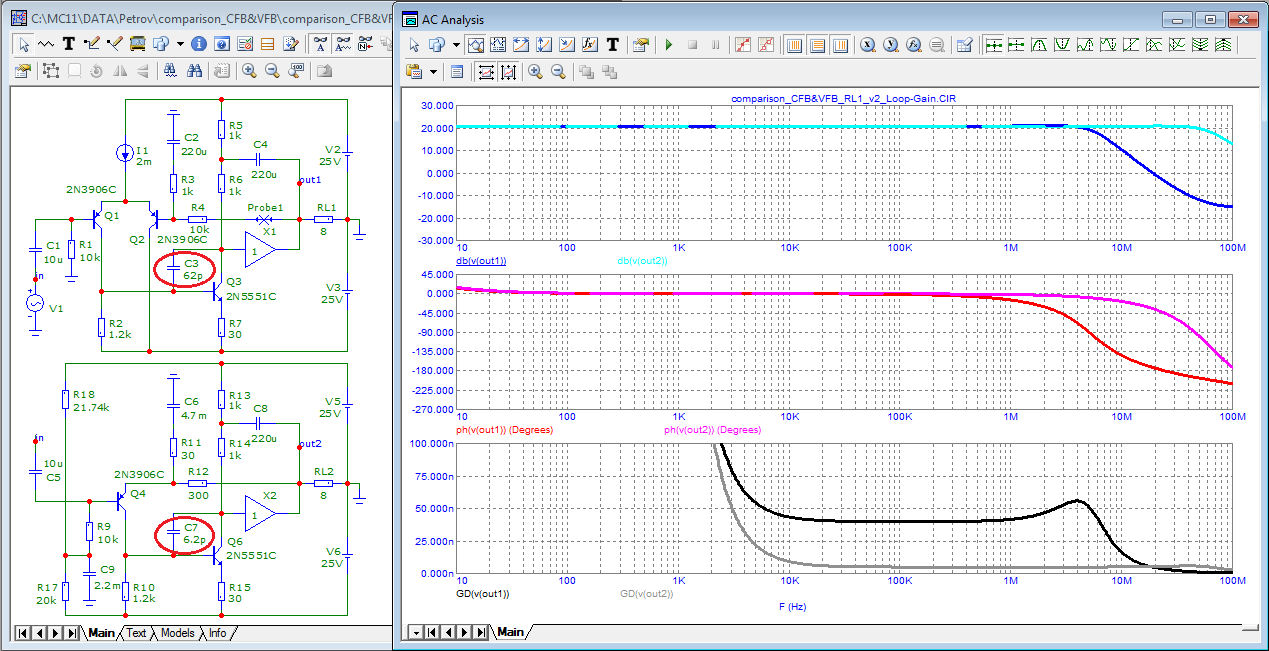This screenshot has height=651, width=1269.
Task: Click the blue Info mode icon
Action: (199, 44)
